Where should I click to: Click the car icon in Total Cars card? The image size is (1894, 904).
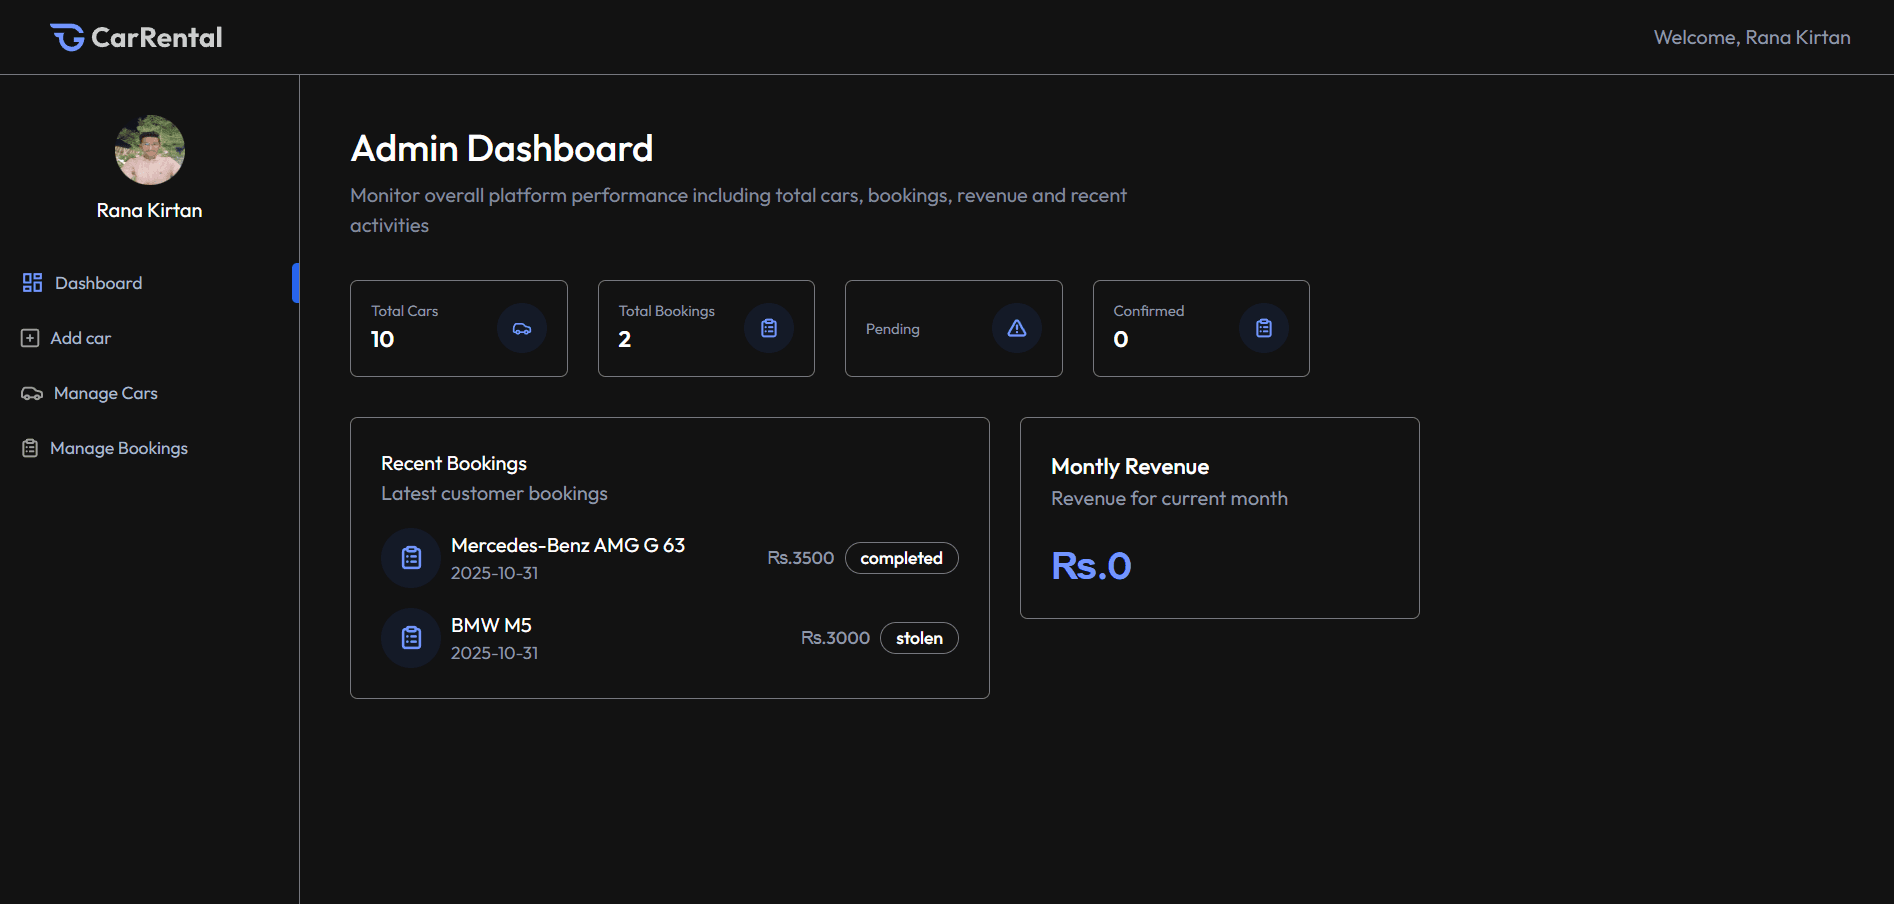[x=522, y=328]
